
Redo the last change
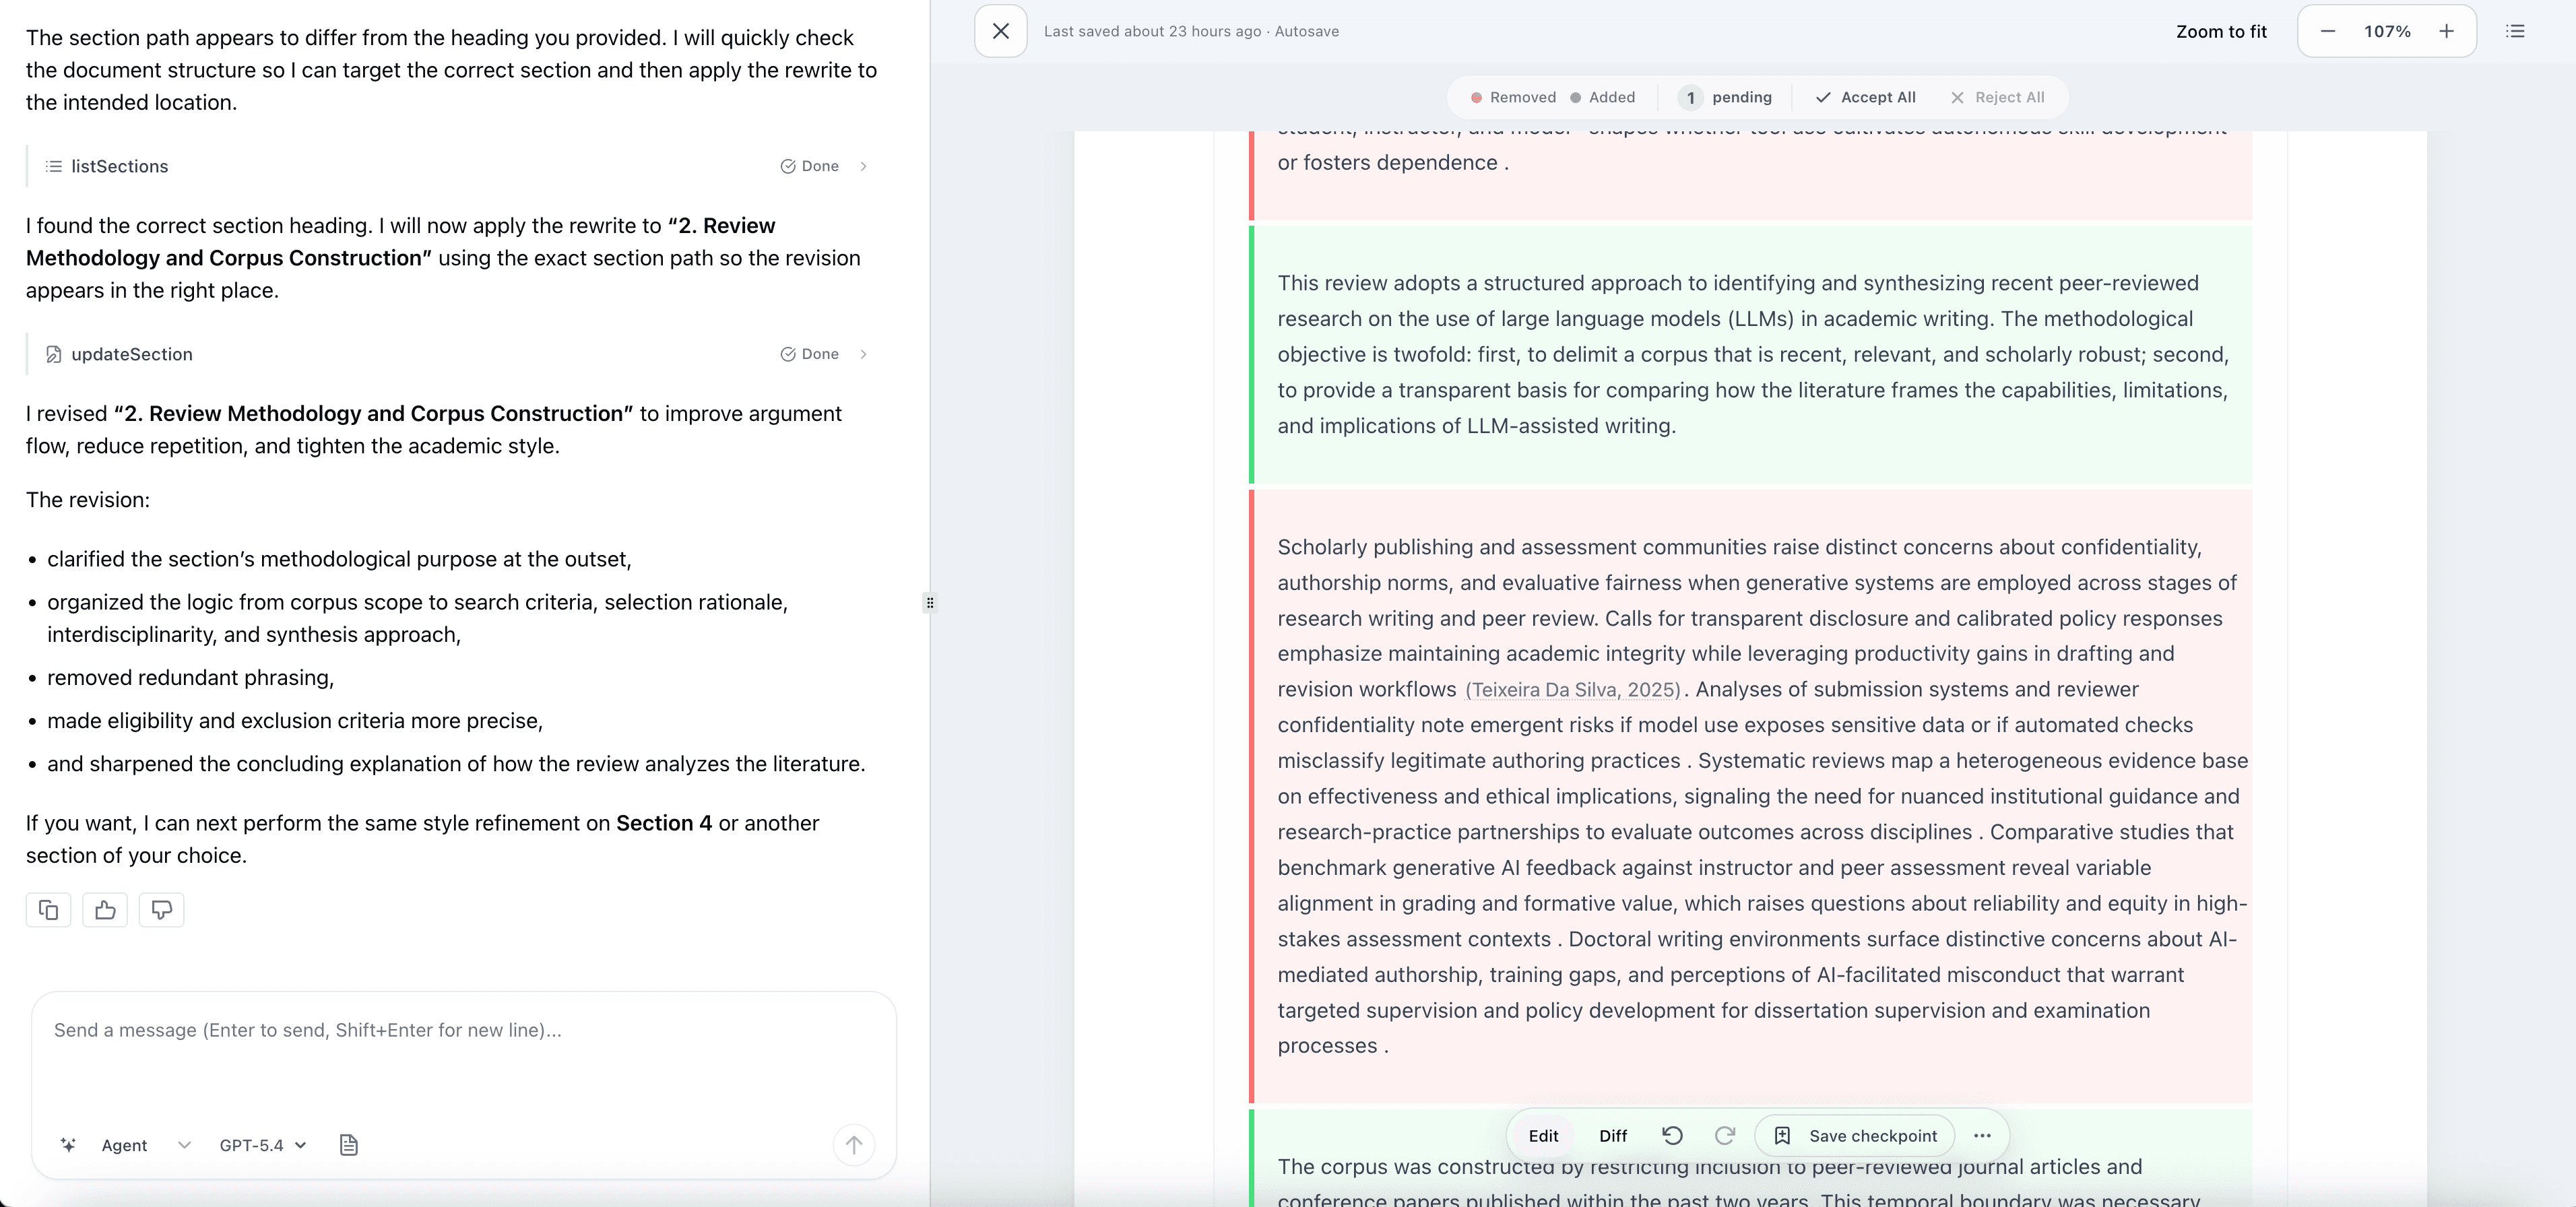pyautogui.click(x=1725, y=1136)
